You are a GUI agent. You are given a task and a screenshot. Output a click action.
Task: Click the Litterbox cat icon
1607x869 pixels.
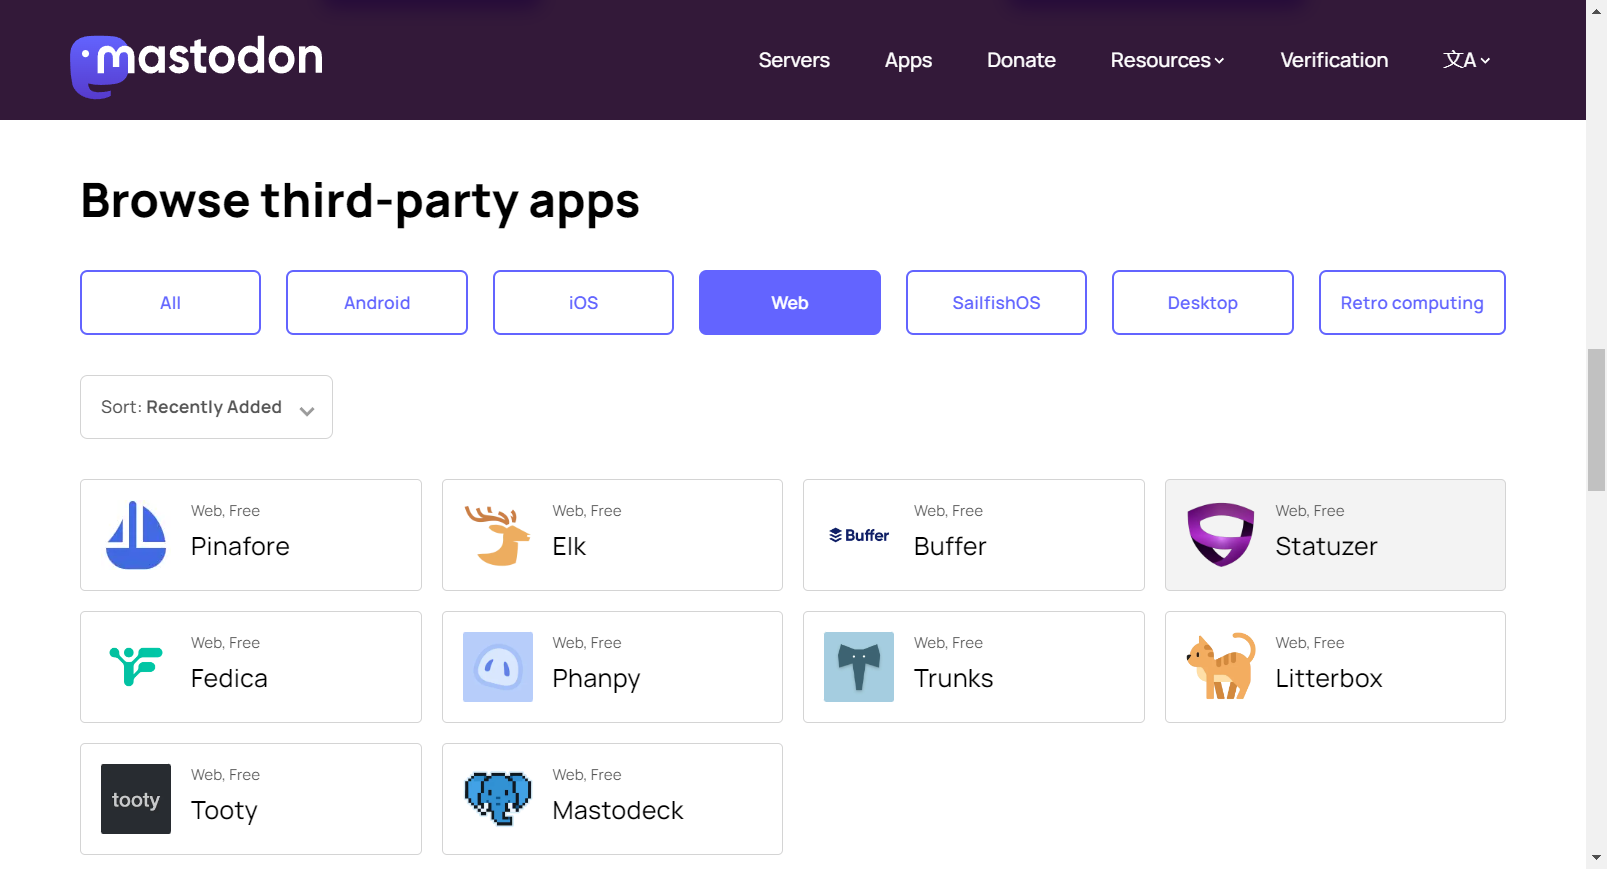pos(1220,666)
